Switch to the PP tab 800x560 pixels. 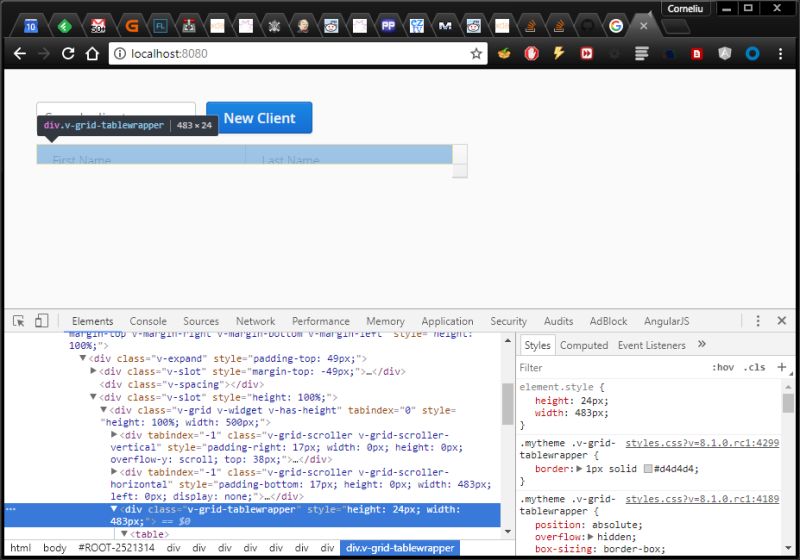(x=388, y=26)
